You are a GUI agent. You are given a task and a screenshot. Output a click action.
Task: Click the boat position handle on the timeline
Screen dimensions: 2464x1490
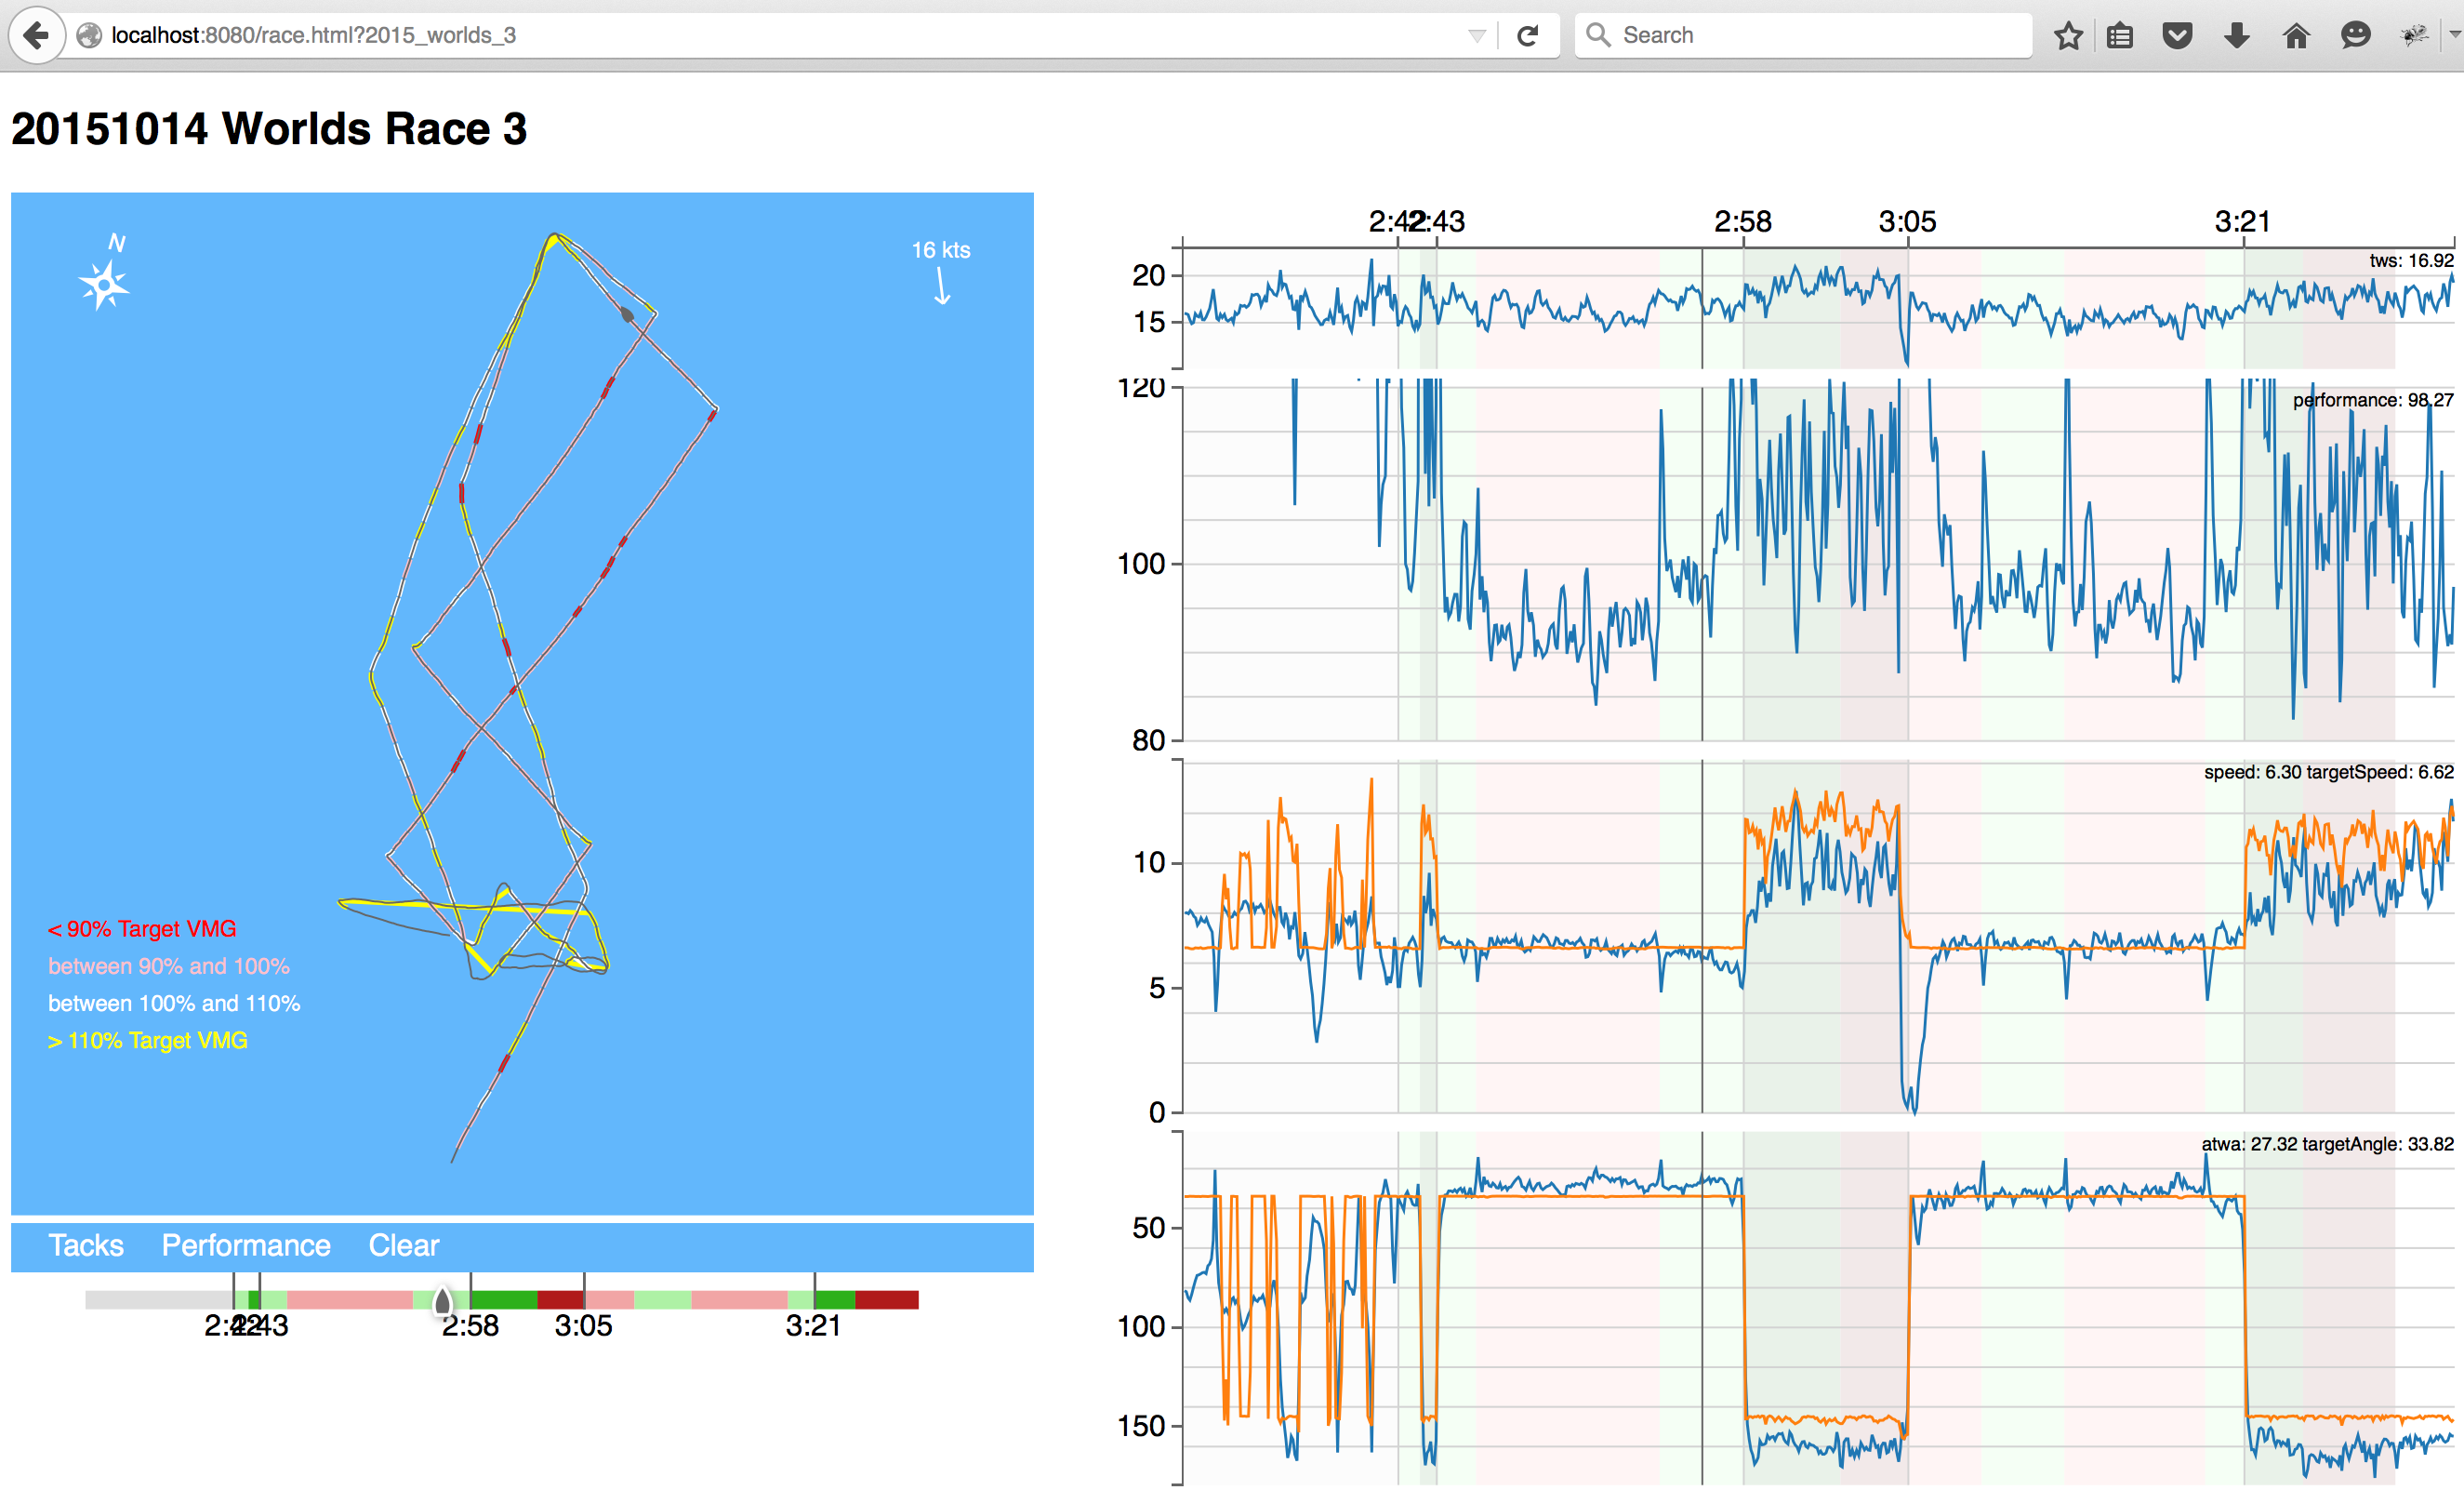(442, 1301)
